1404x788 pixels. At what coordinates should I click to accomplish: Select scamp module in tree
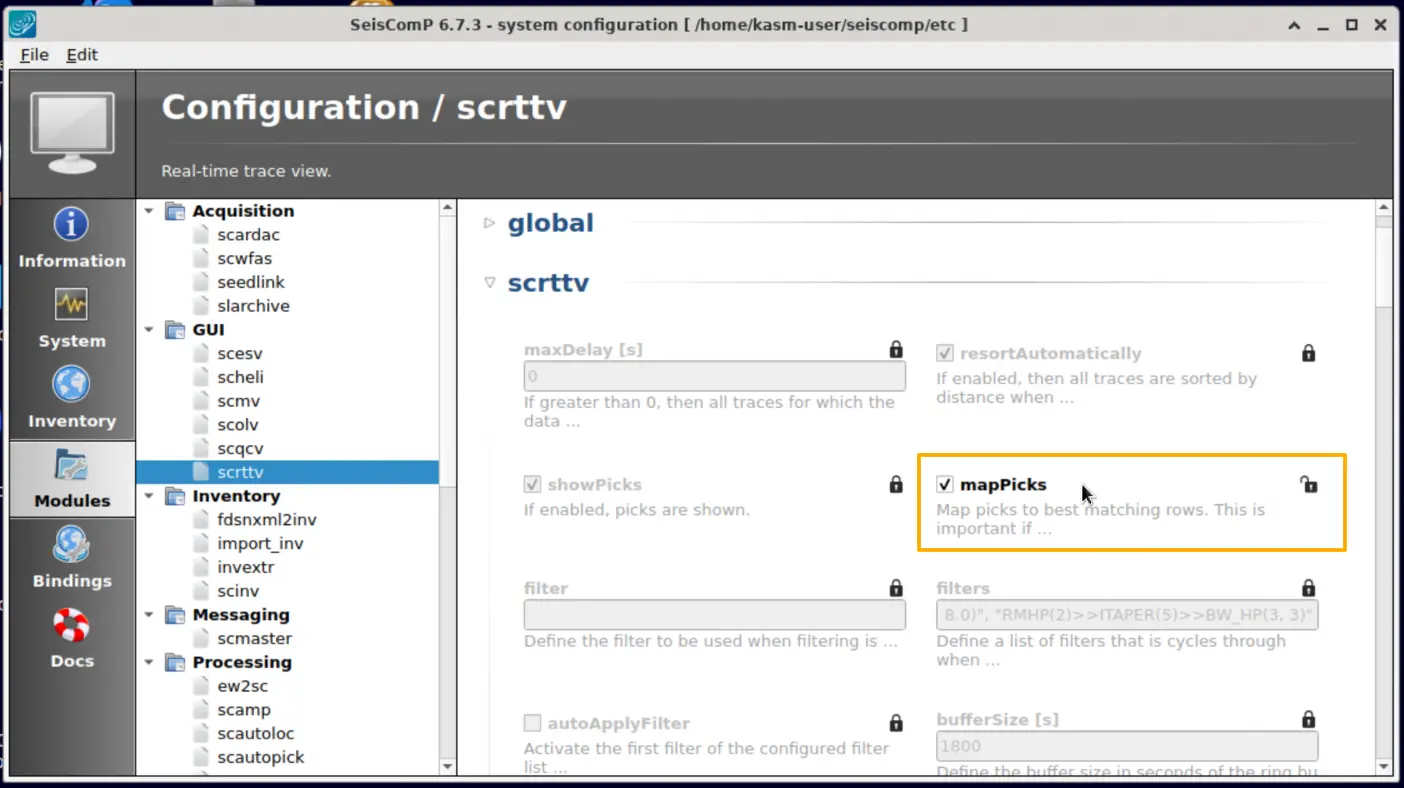click(243, 710)
